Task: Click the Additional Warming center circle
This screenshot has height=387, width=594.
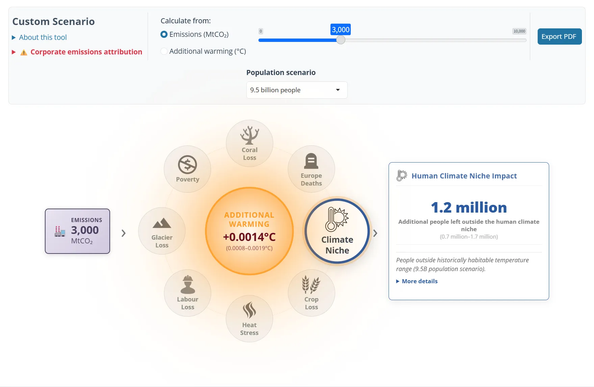Action: [249, 231]
